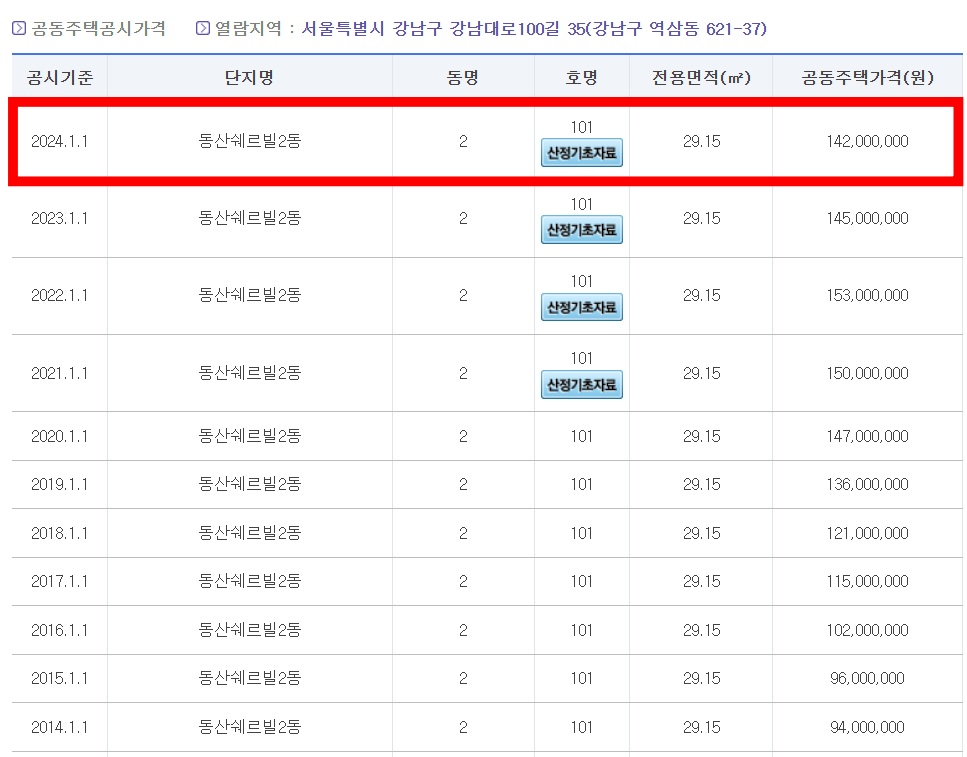The width and height of the screenshot is (967, 757).
Task: Open 산정기초자료 in the highlighted 2024 row
Action: 581,153
